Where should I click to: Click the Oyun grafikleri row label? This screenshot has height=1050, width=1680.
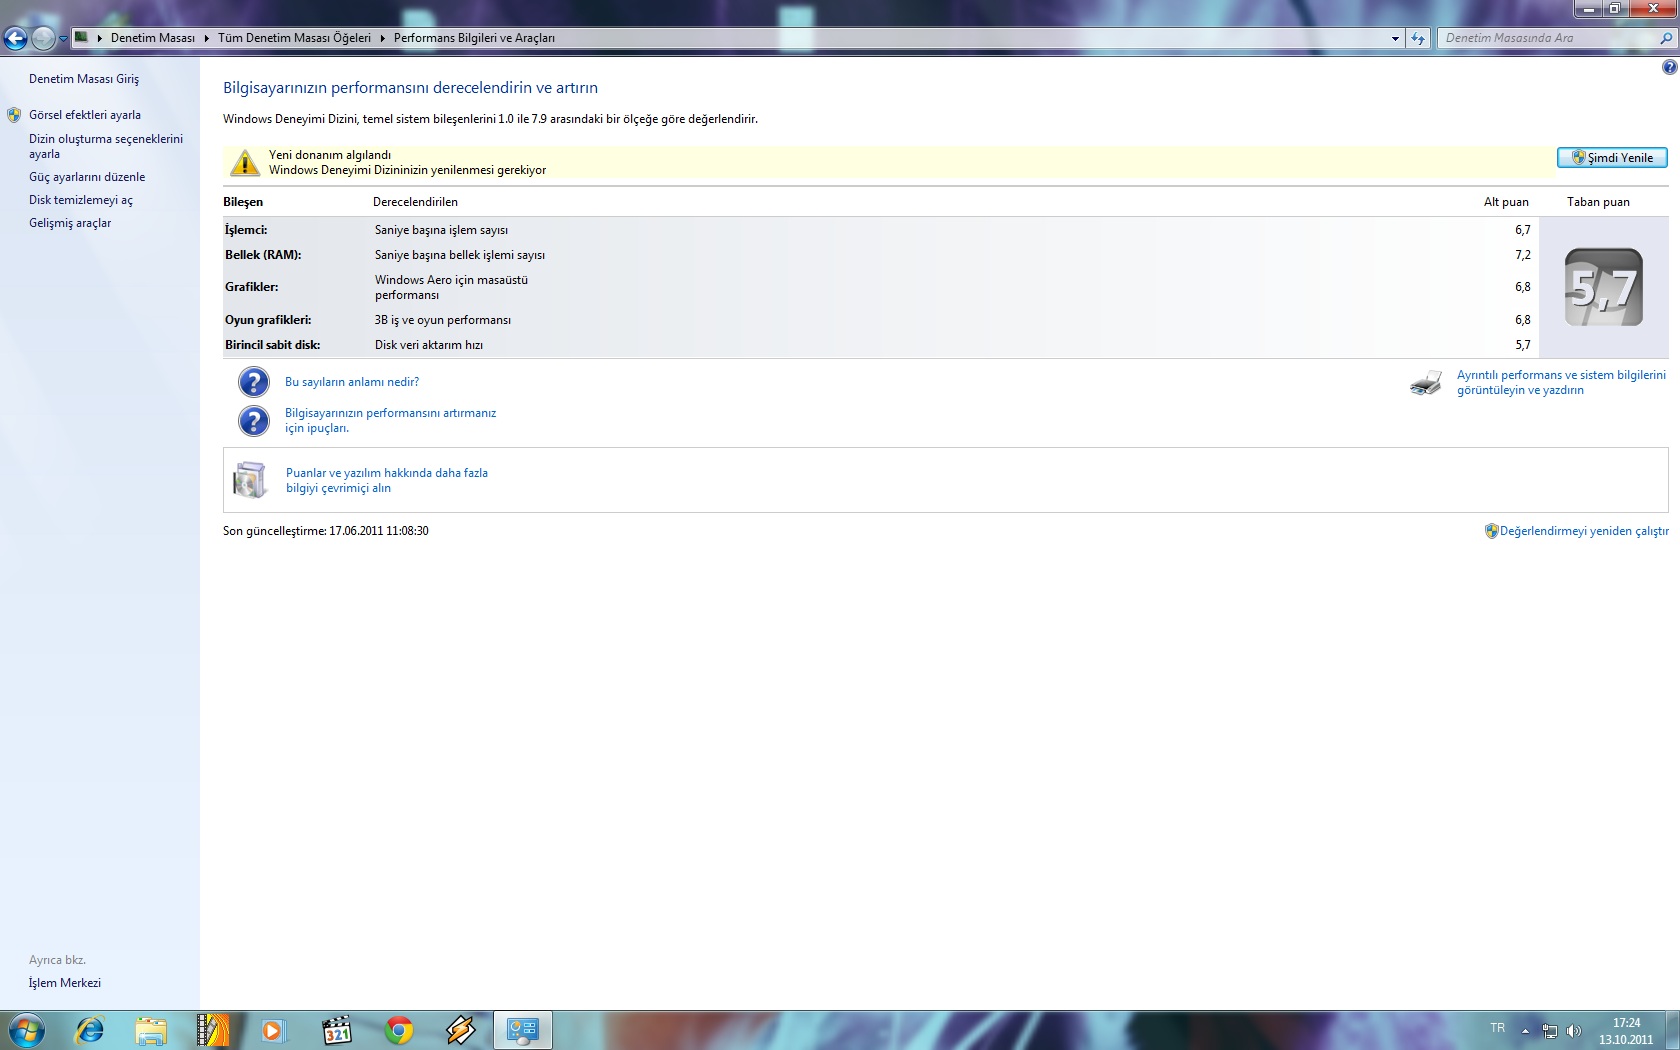(x=268, y=320)
